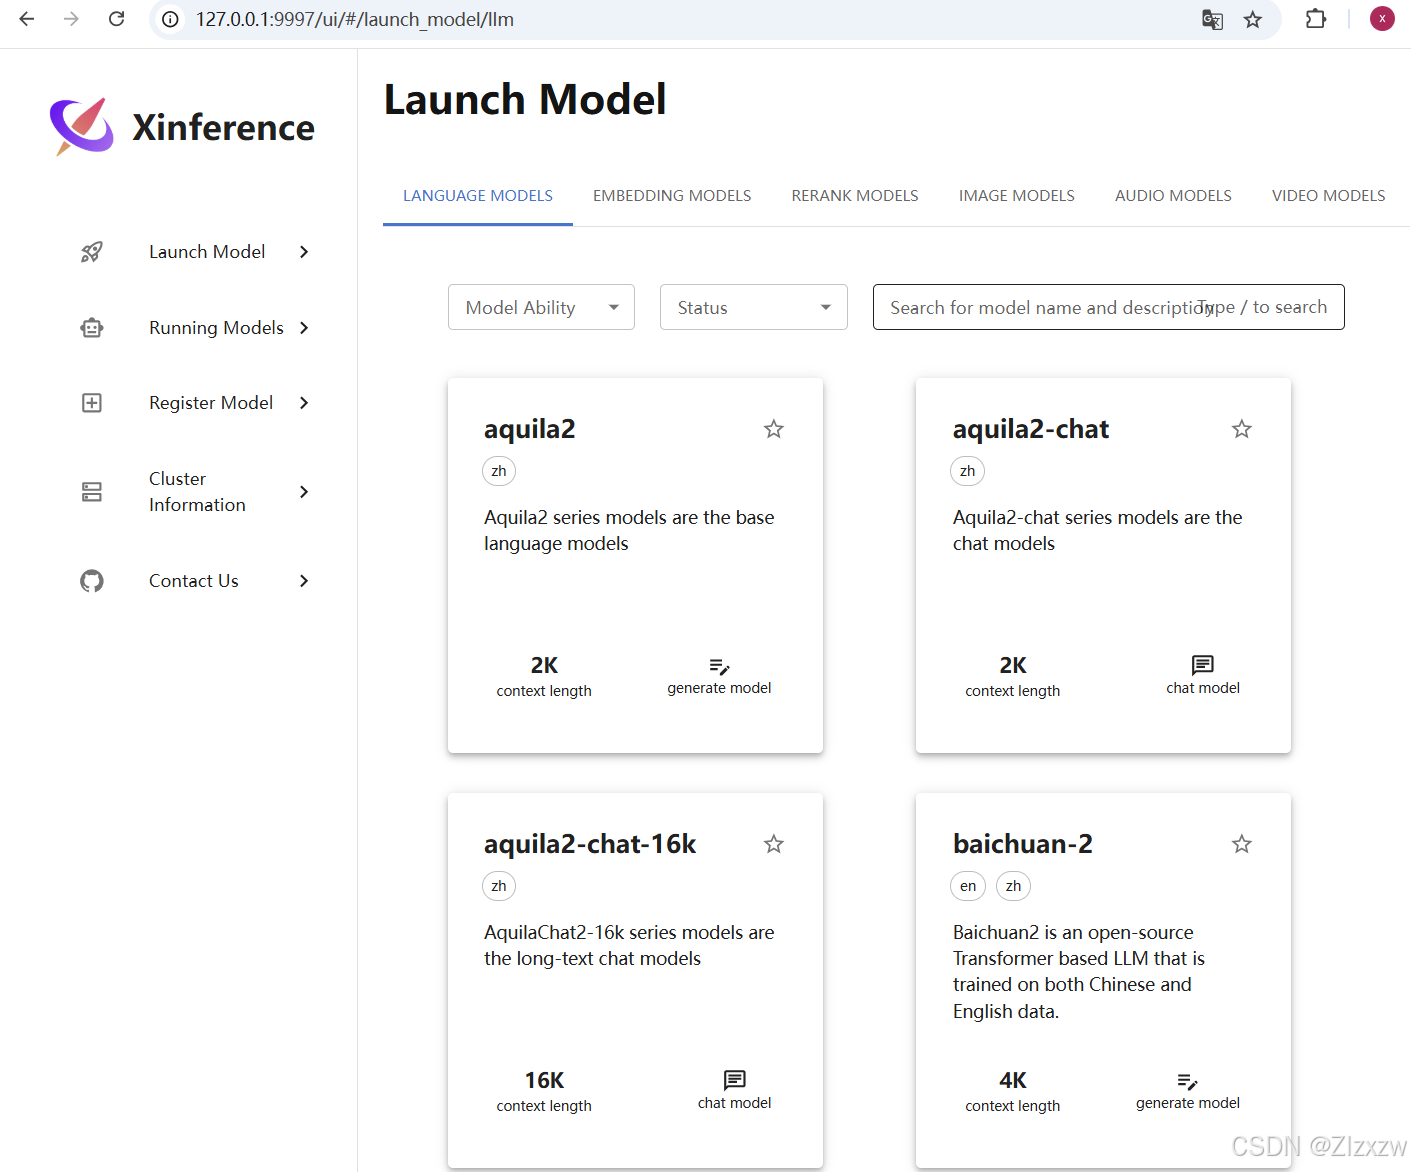The height and width of the screenshot is (1172, 1411).
Task: Select the aquila2-chat-16k model card title
Action: (x=590, y=844)
